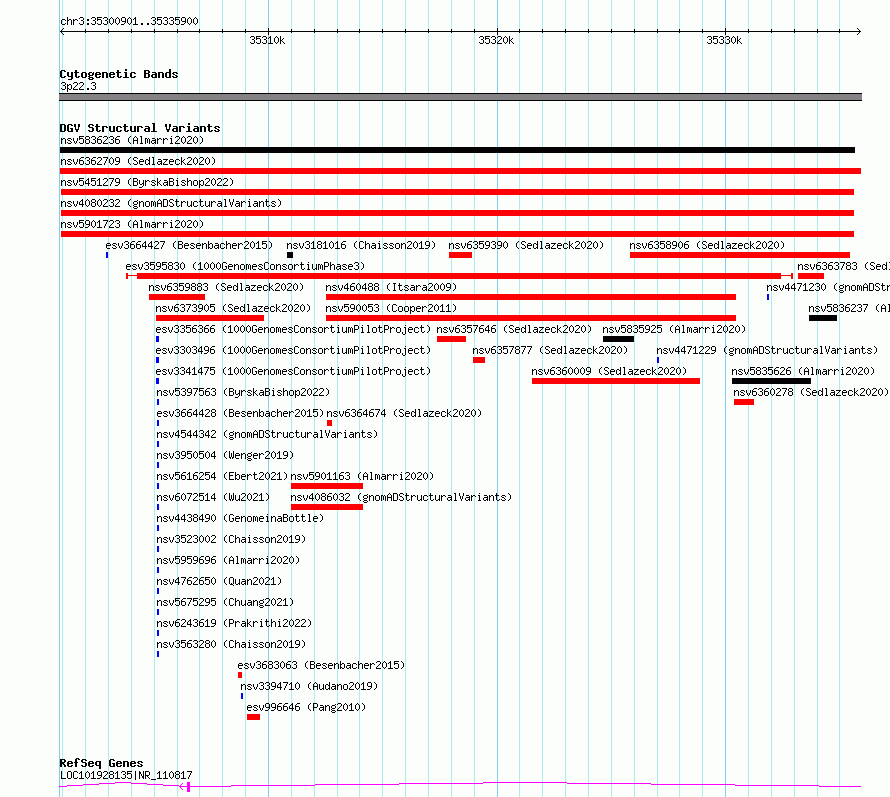
Task: Click nsv5835925 (Almarri2020) label
Action: click(674, 329)
